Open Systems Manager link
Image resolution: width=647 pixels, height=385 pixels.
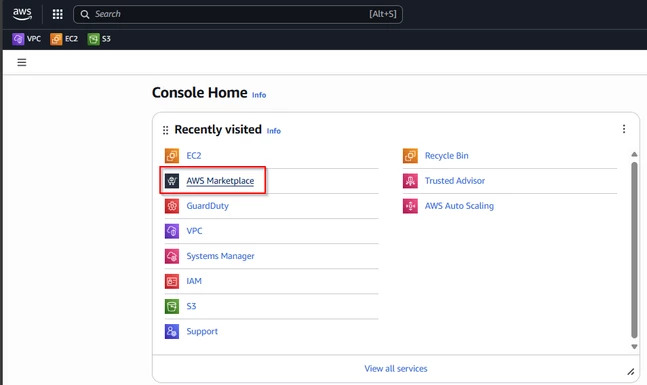click(x=220, y=256)
